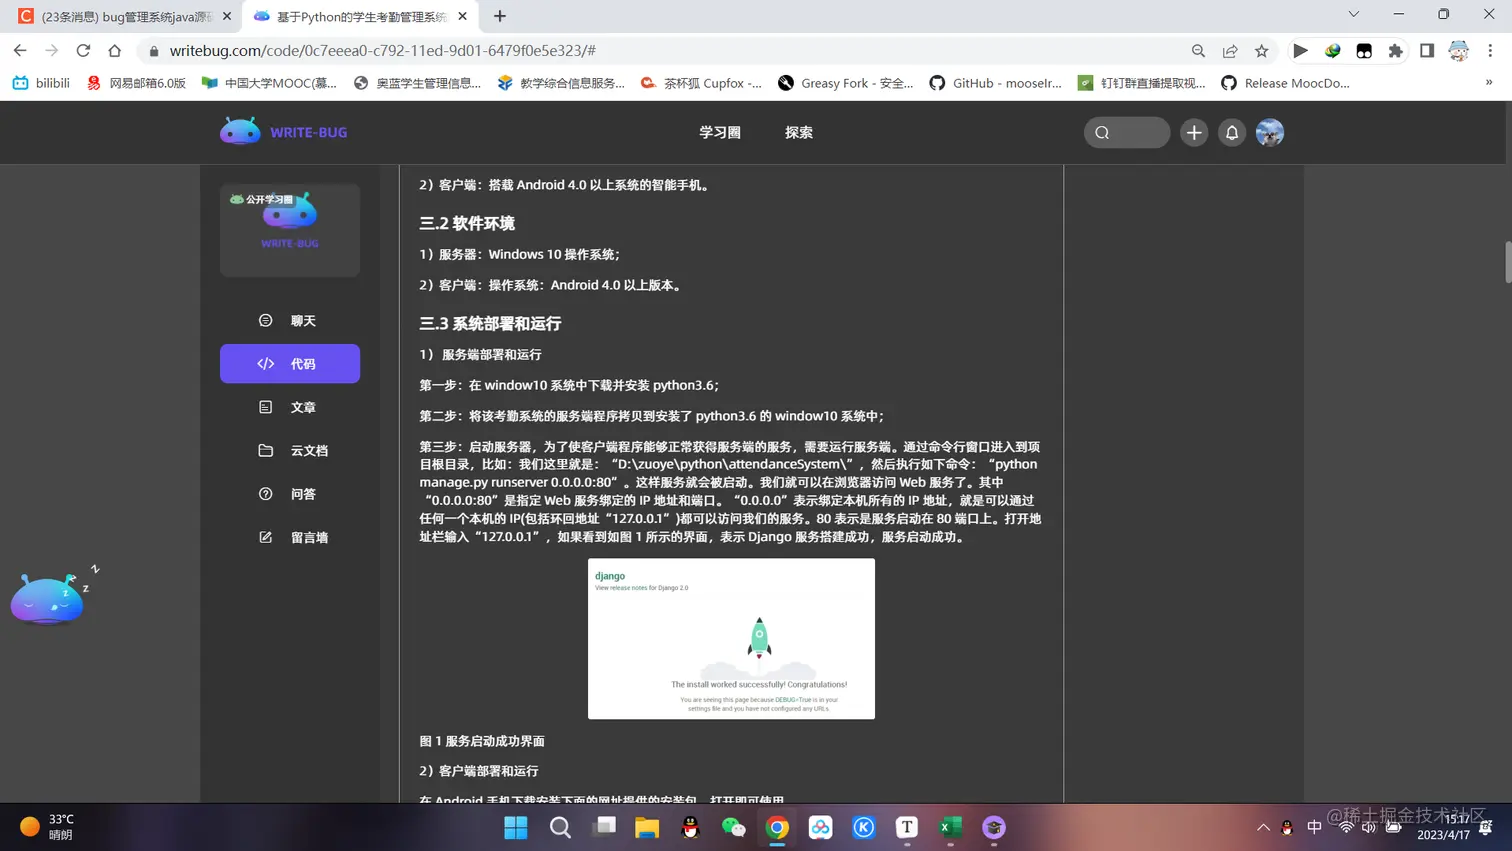This screenshot has width=1512, height=851.
Task: Select the 代码 code sidebar item
Action: (x=290, y=364)
